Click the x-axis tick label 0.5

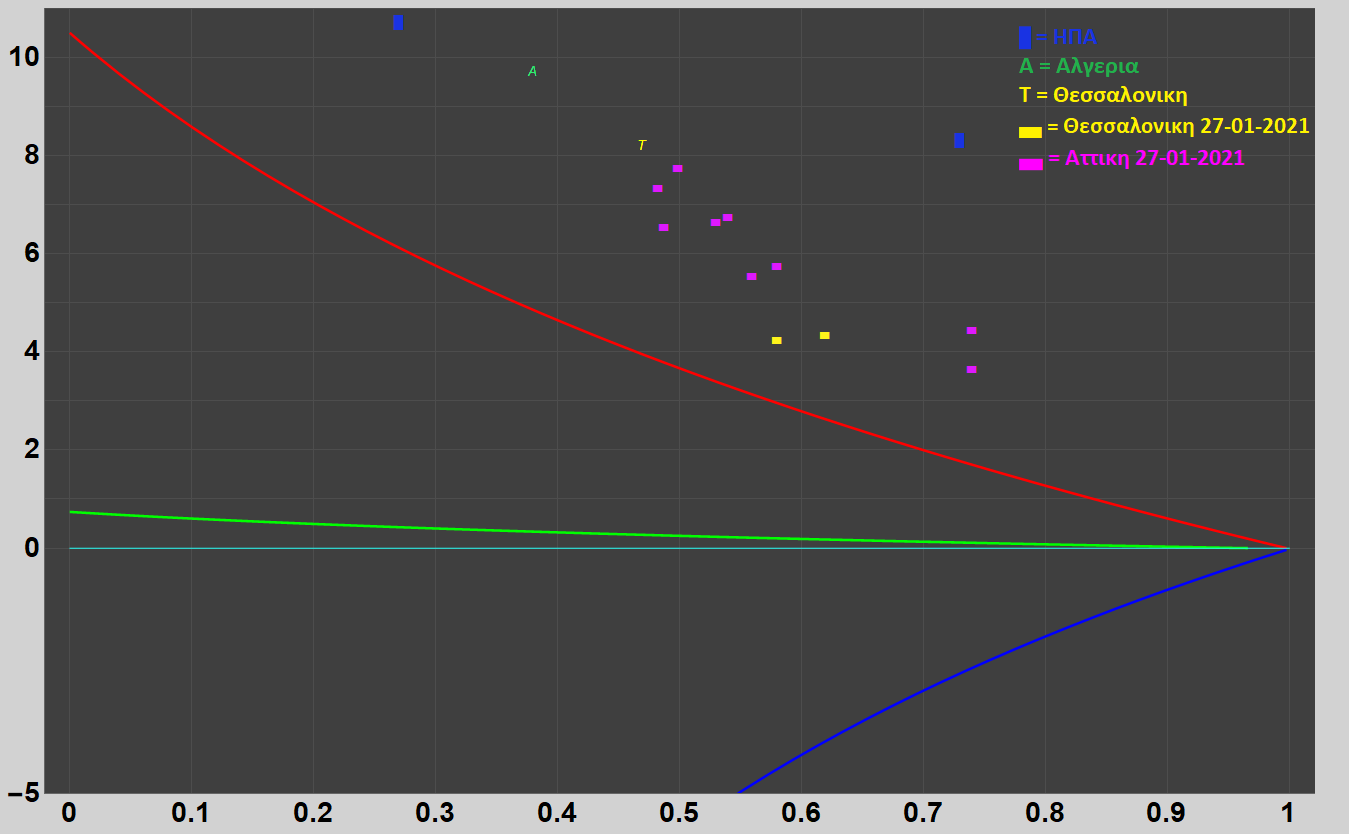679,810
